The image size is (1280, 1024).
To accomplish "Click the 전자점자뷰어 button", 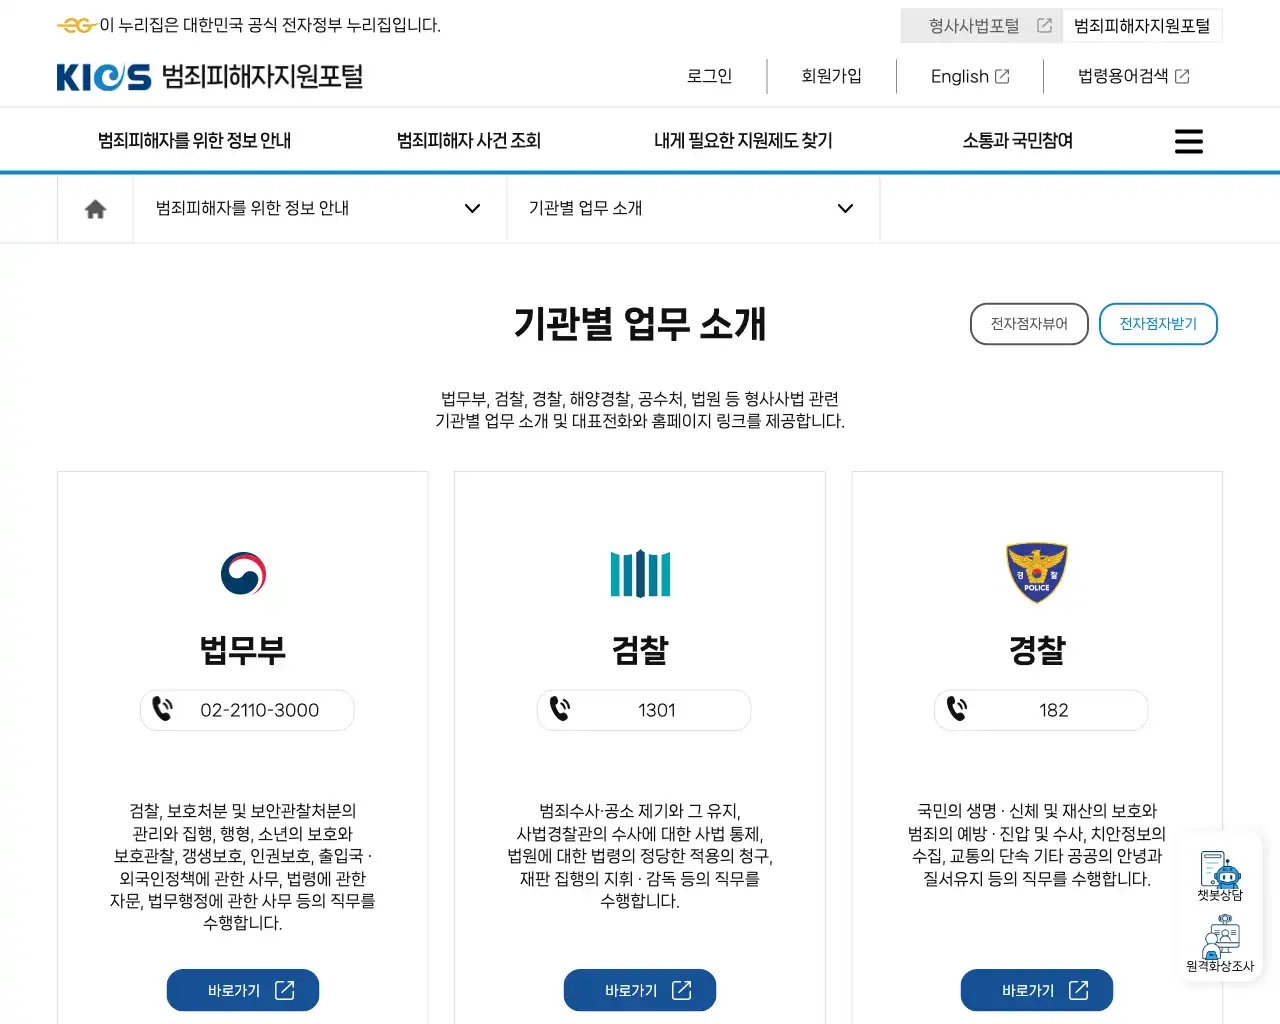I will pos(1029,324).
